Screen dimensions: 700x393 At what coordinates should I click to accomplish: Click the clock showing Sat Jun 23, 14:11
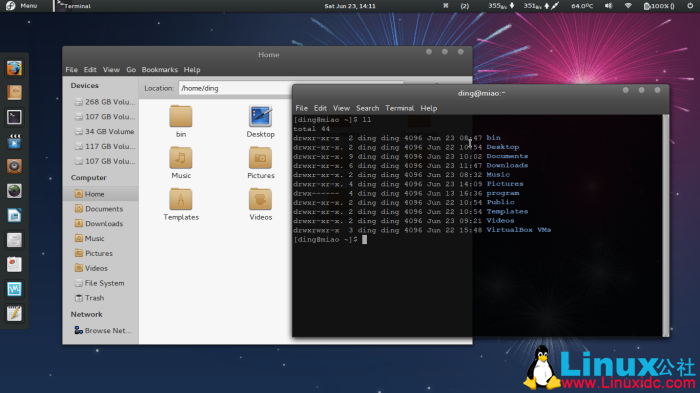[x=350, y=6]
